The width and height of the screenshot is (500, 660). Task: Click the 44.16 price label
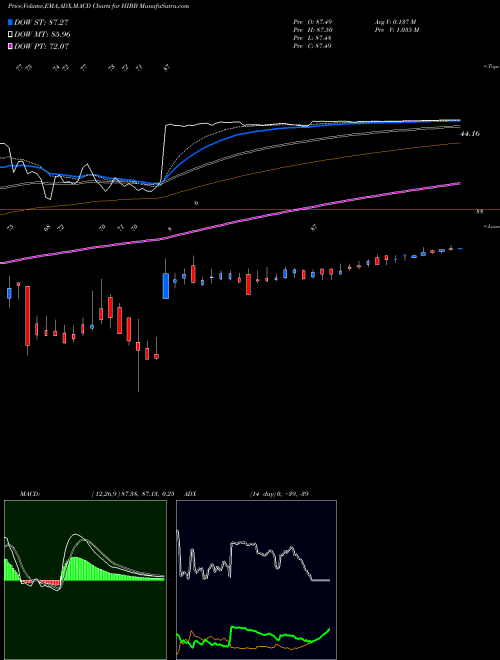[x=470, y=134]
